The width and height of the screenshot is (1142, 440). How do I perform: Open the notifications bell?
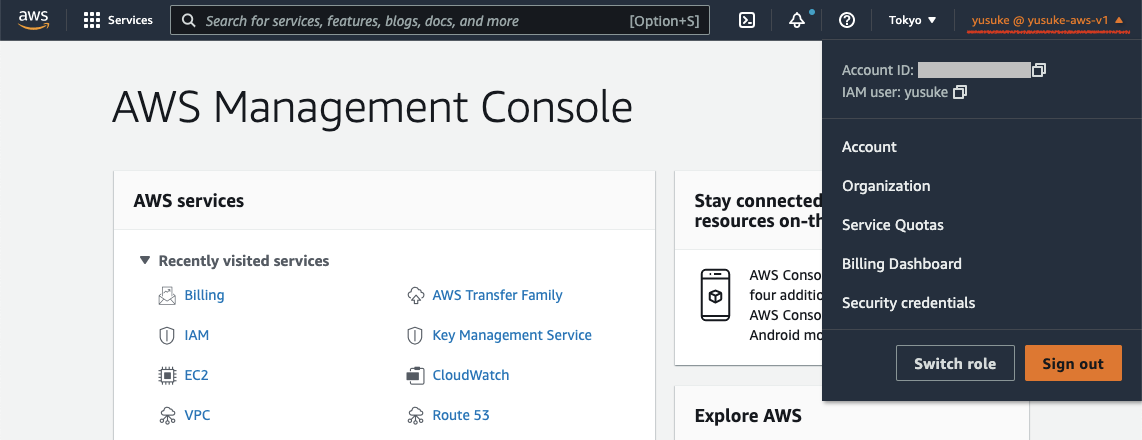[x=797, y=20]
